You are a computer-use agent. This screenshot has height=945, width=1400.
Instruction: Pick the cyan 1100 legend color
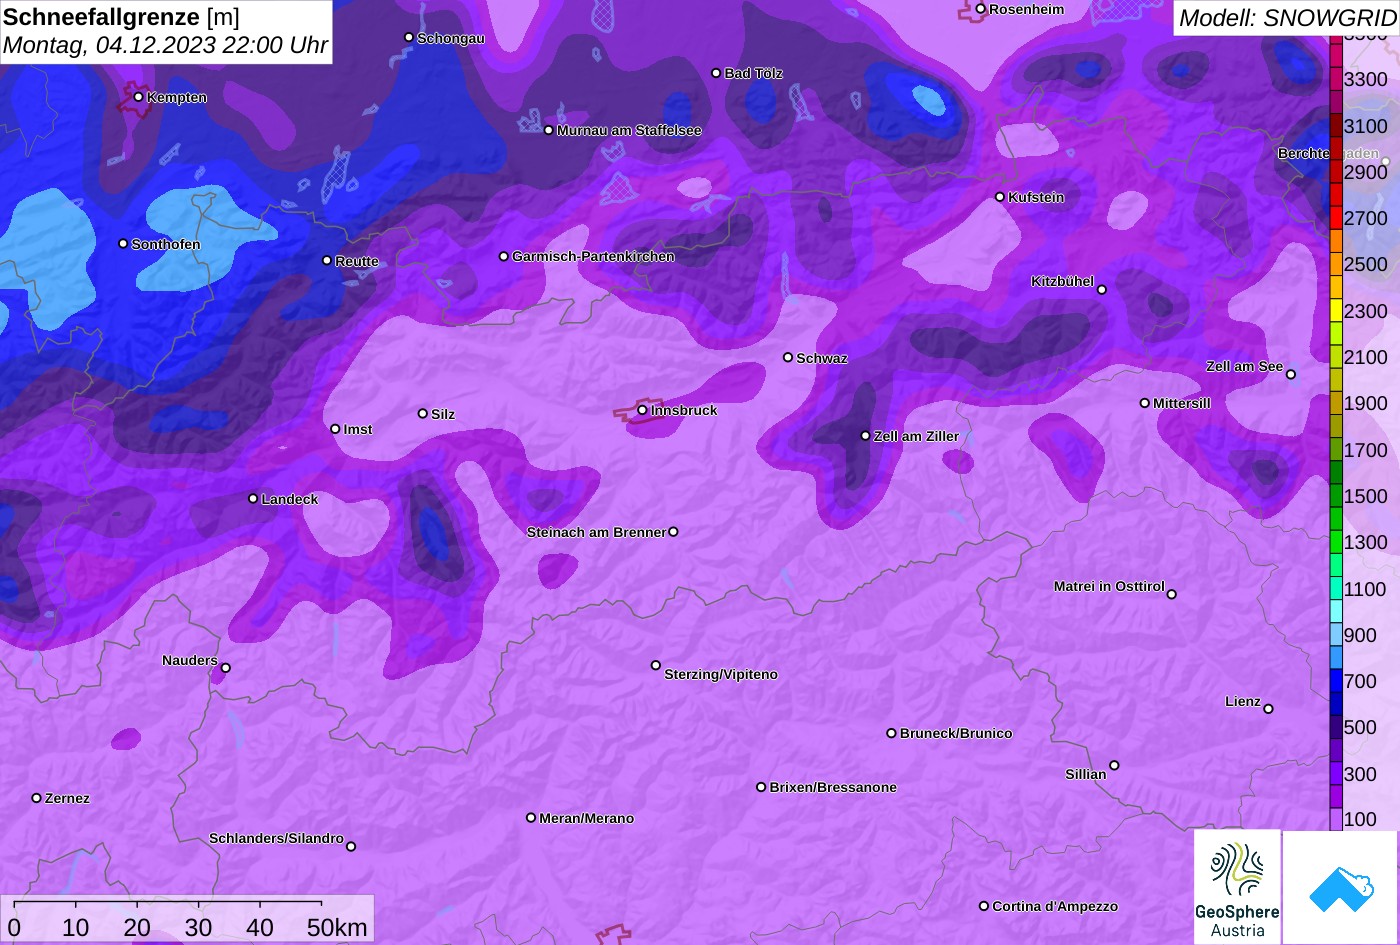tap(1336, 589)
